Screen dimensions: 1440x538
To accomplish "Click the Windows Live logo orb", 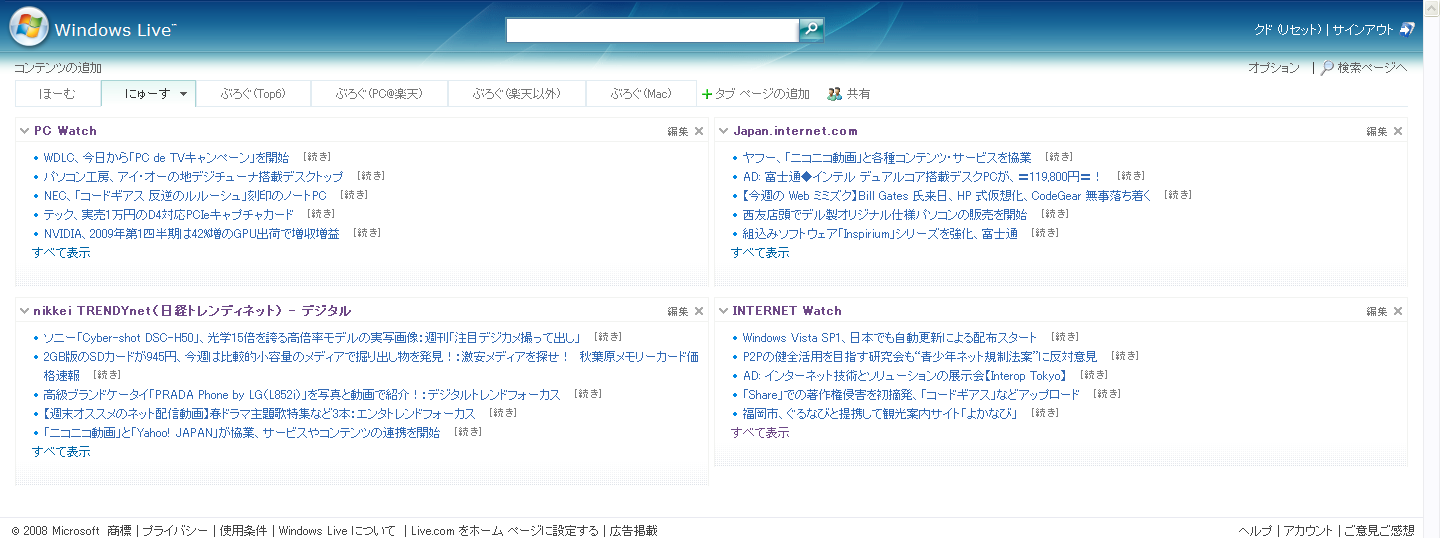I will [x=28, y=27].
